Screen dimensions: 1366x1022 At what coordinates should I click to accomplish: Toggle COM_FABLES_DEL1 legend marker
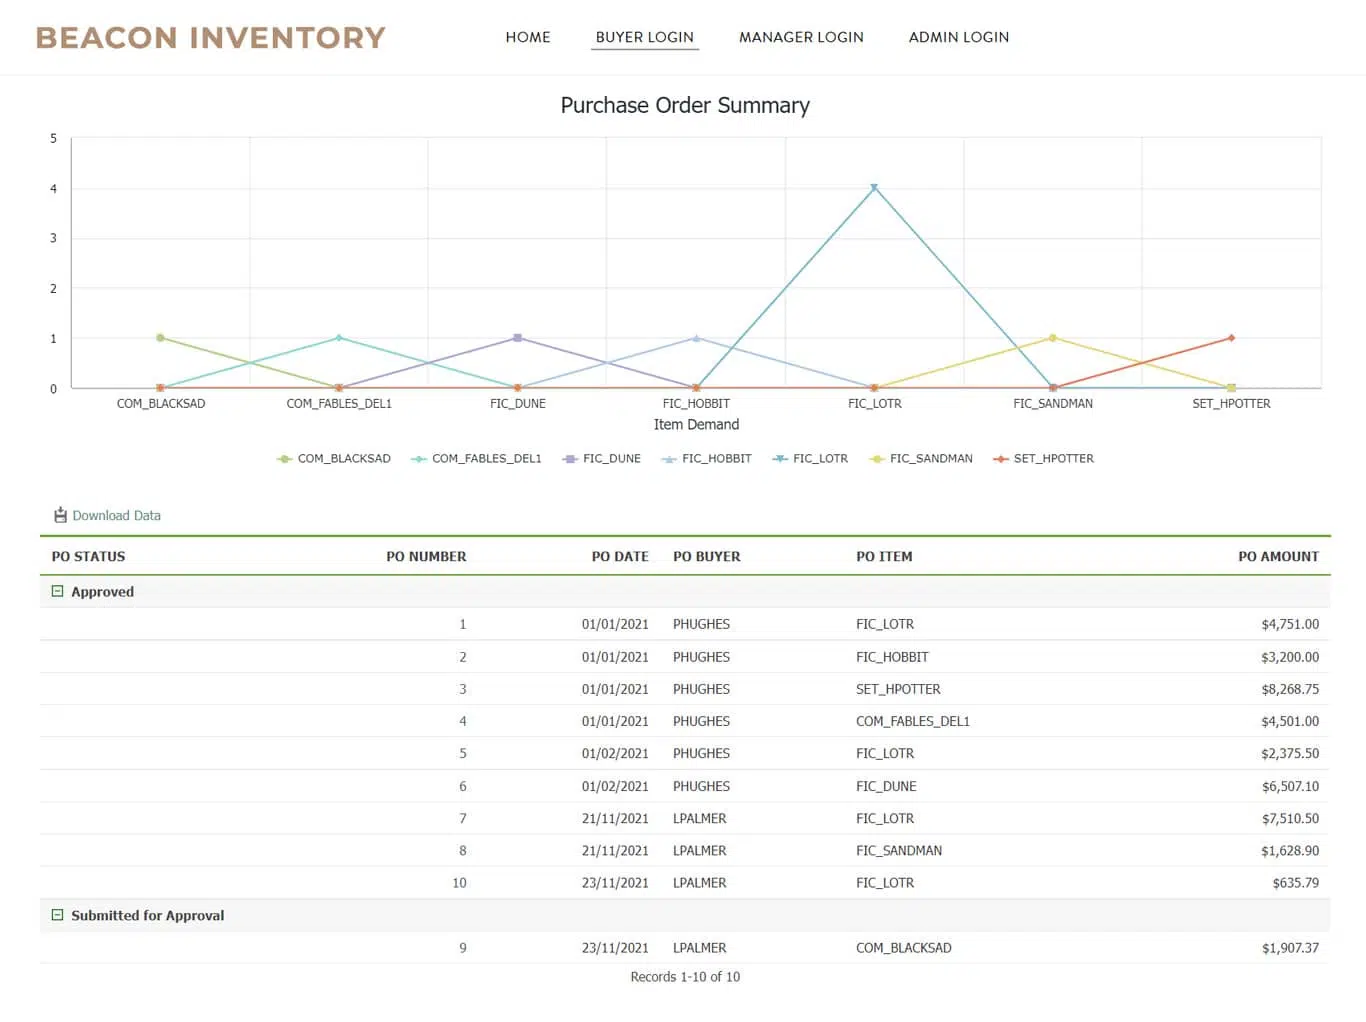point(419,459)
